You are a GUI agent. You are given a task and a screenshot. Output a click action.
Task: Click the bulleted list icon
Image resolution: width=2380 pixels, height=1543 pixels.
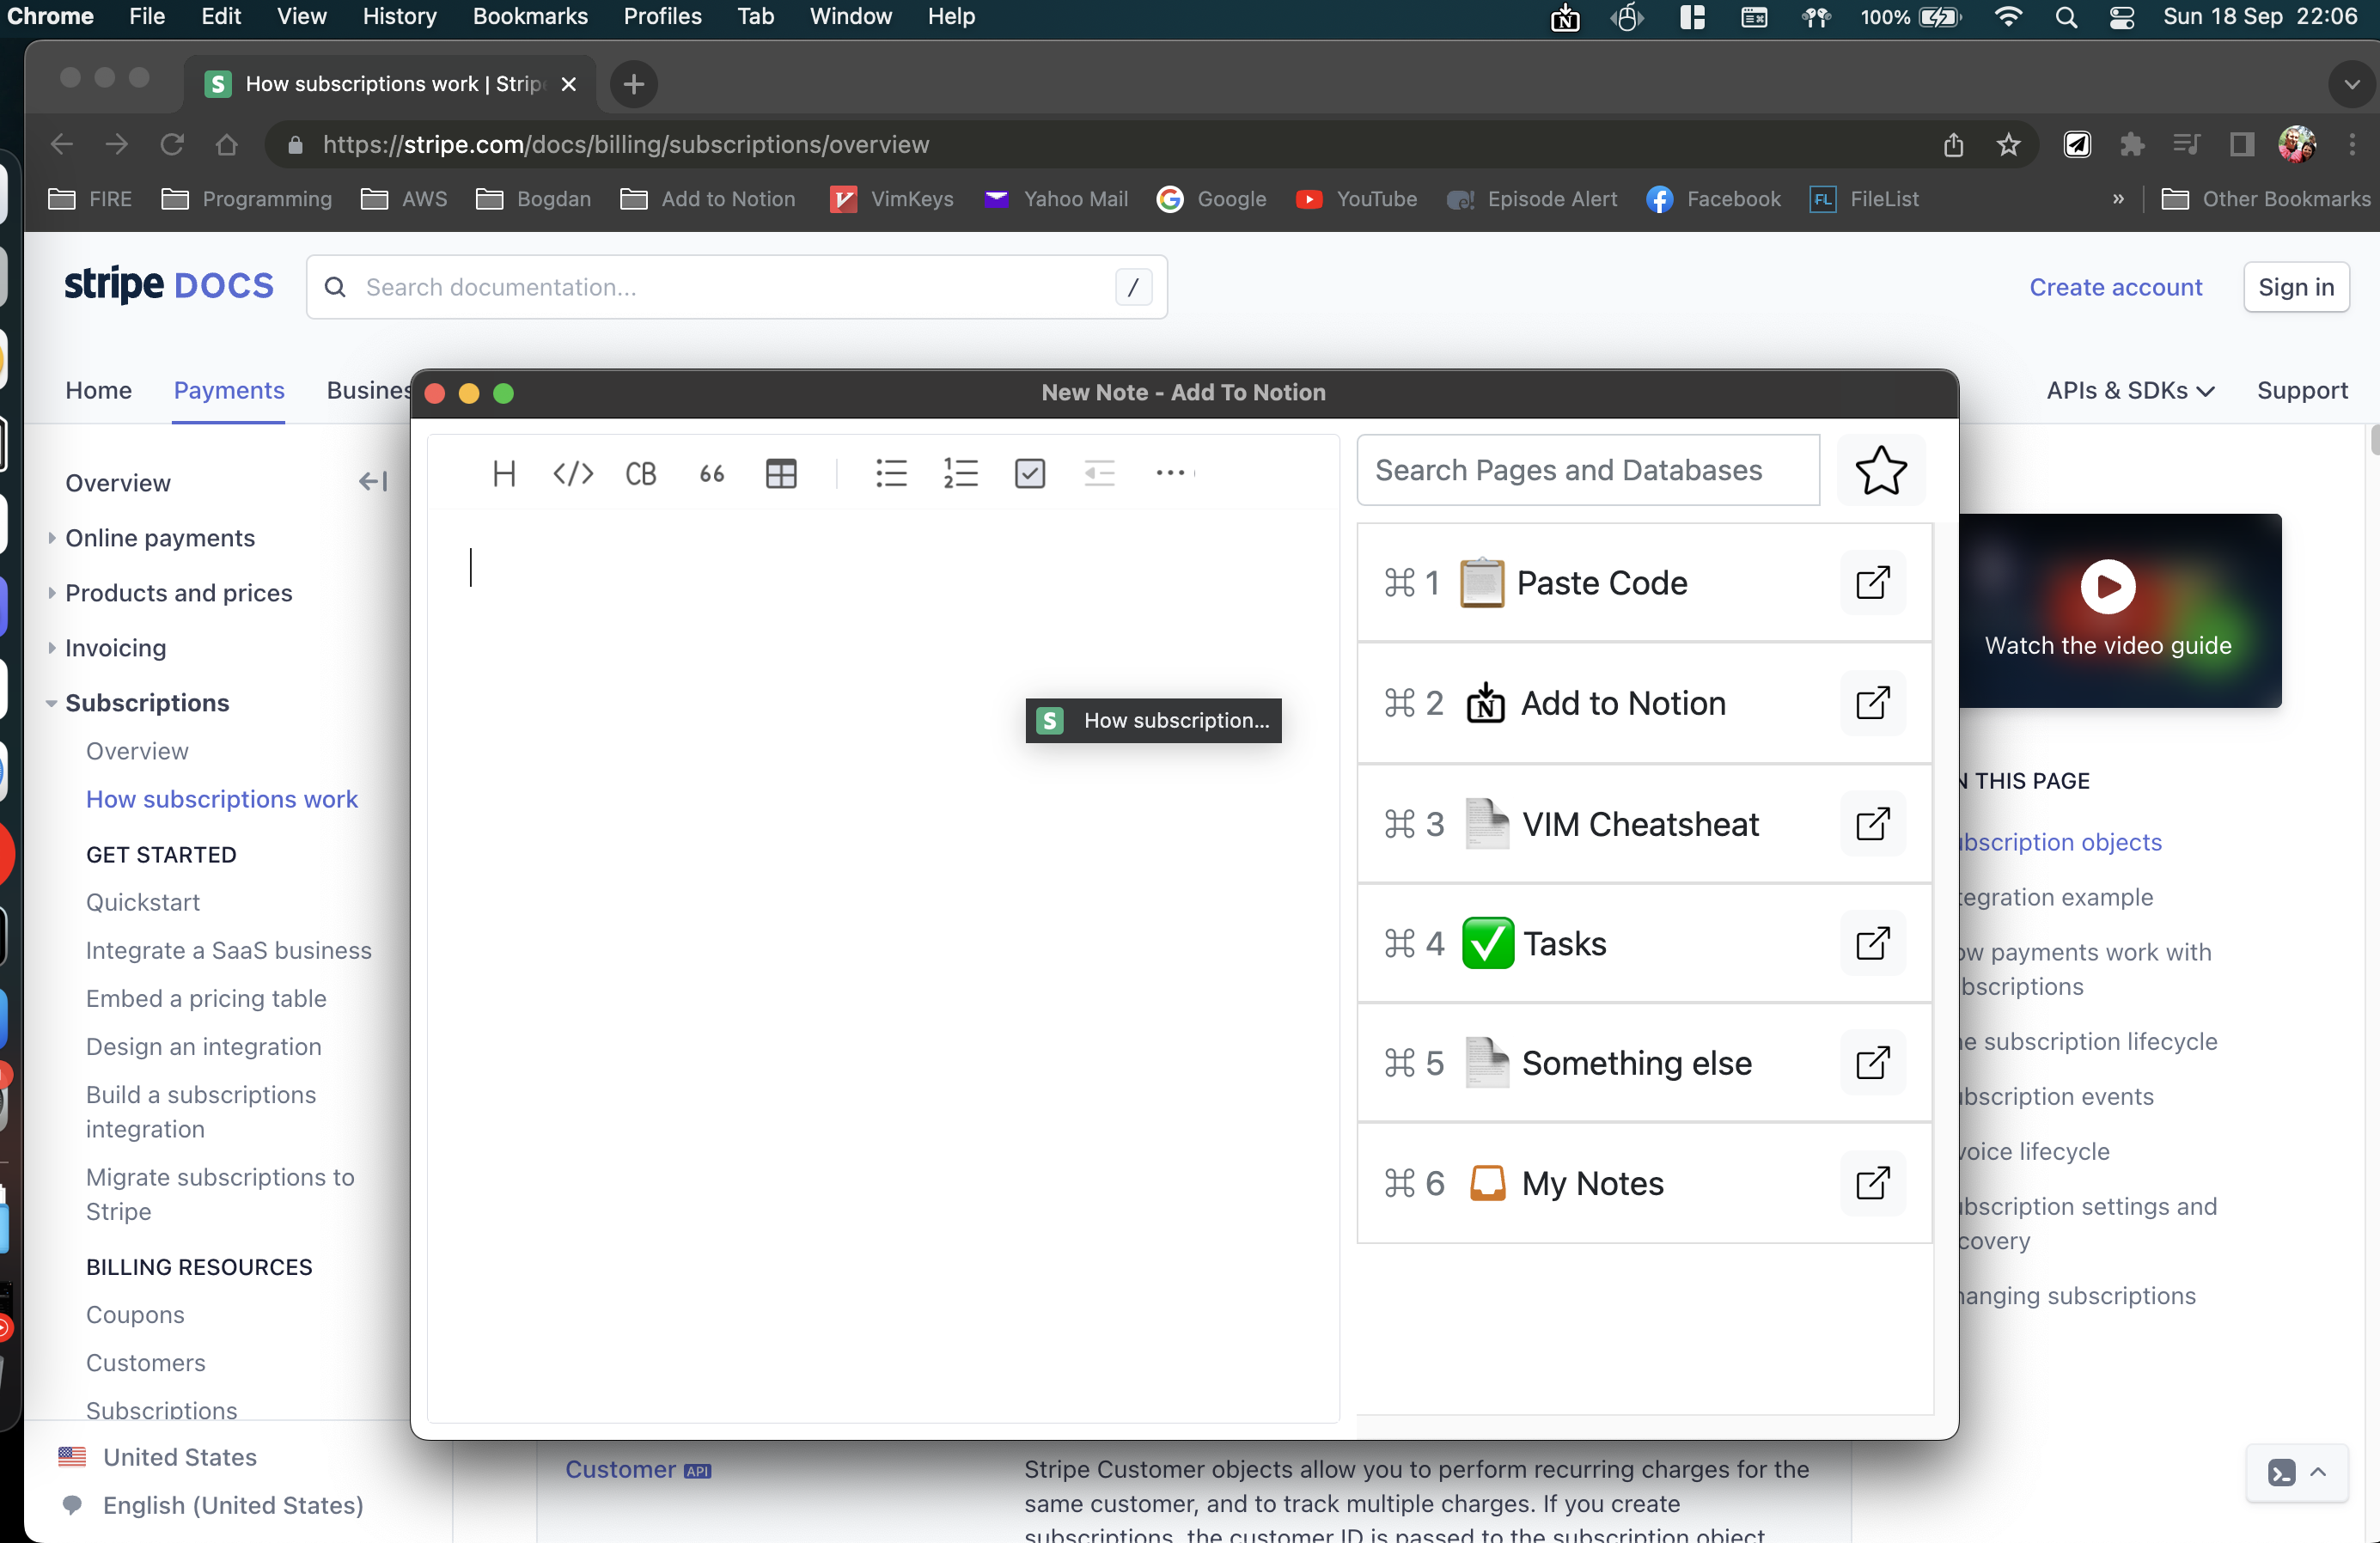pos(891,473)
